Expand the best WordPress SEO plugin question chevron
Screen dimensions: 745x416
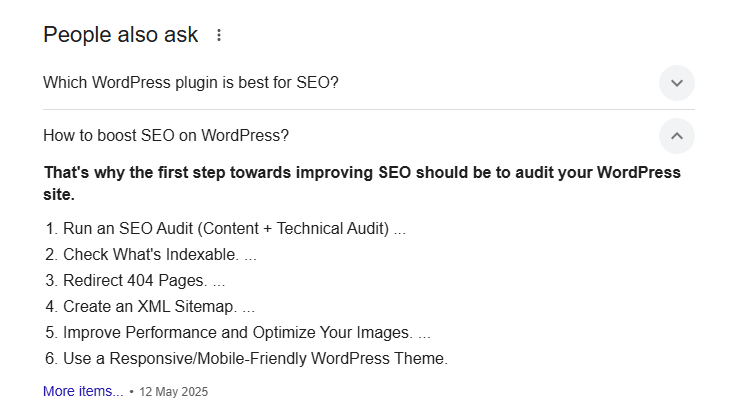click(x=677, y=83)
